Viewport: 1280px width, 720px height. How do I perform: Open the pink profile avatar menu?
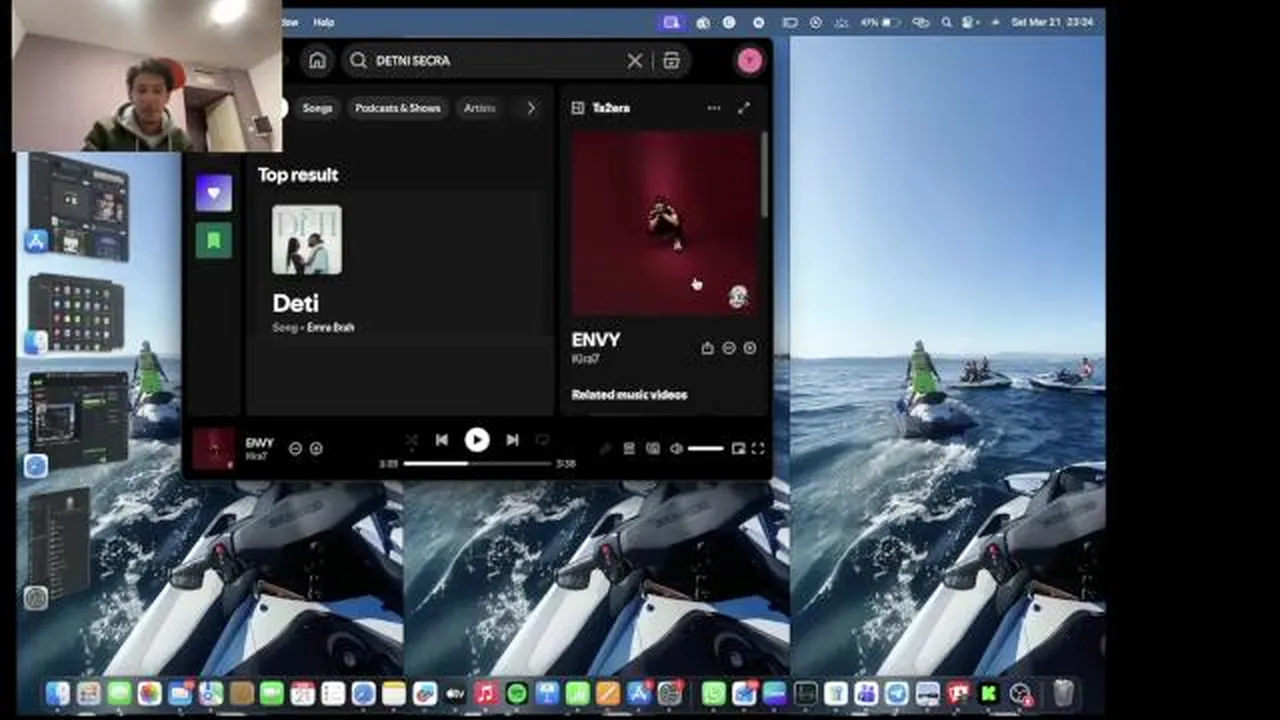click(749, 60)
